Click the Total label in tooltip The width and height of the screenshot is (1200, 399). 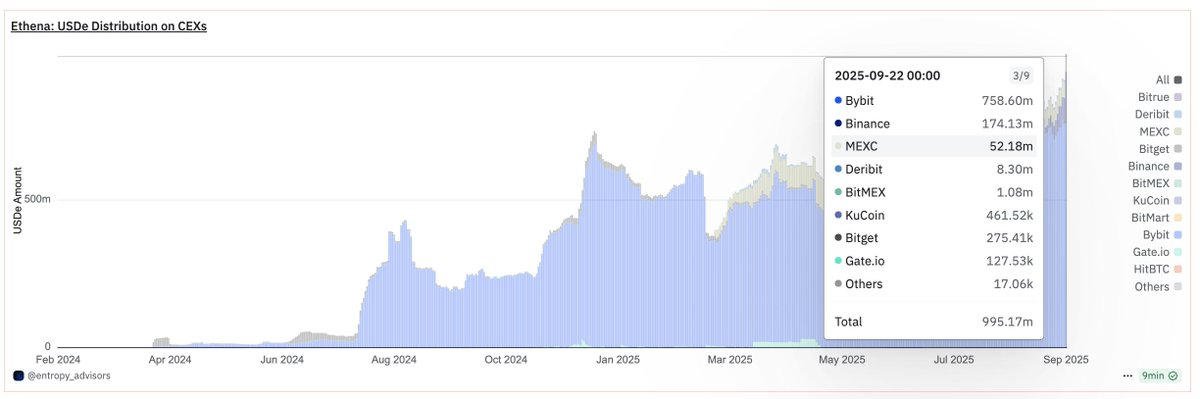[848, 322]
